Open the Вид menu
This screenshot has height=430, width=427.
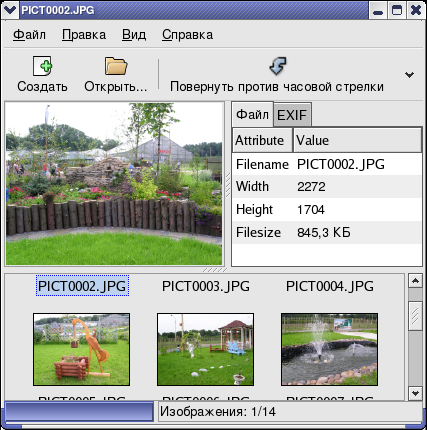tap(134, 35)
